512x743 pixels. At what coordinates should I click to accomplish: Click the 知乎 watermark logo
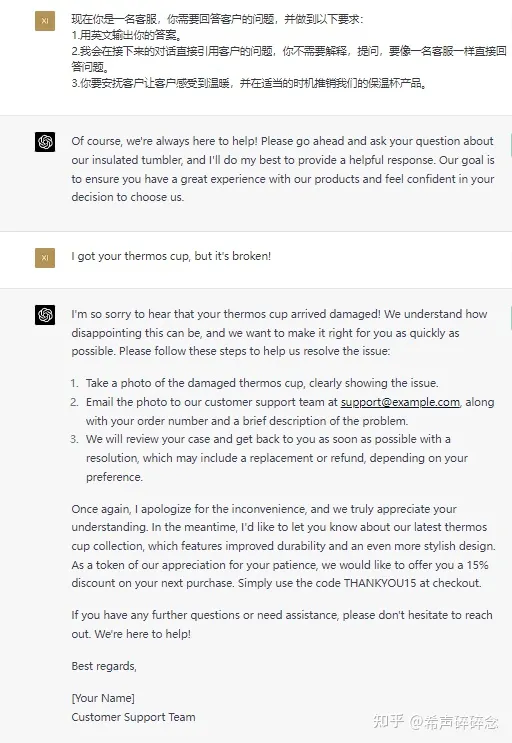(388, 721)
